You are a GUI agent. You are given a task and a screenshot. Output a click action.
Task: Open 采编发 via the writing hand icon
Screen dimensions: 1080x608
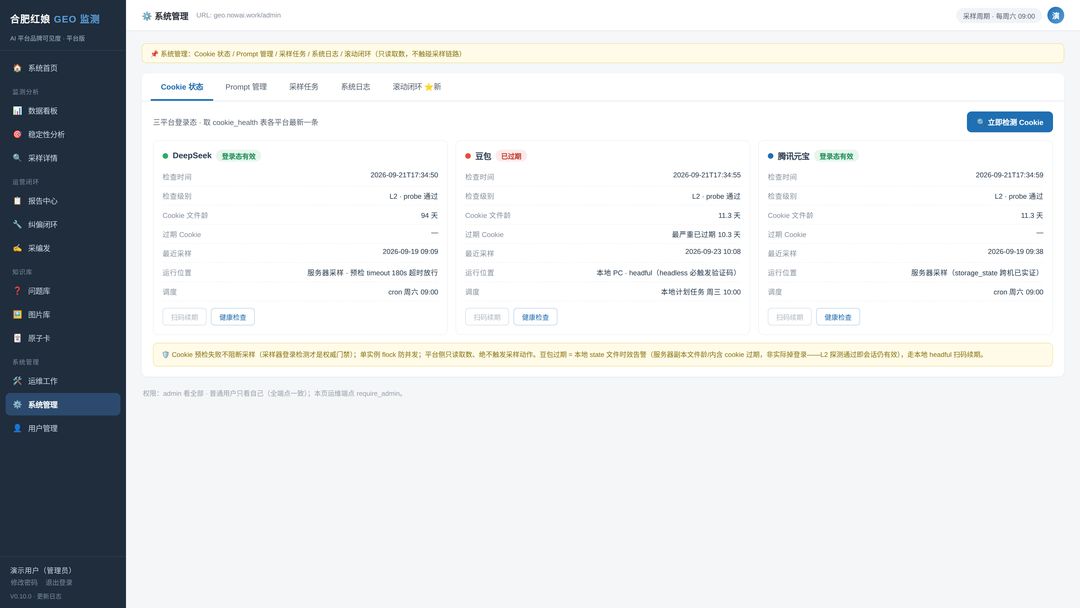[17, 248]
